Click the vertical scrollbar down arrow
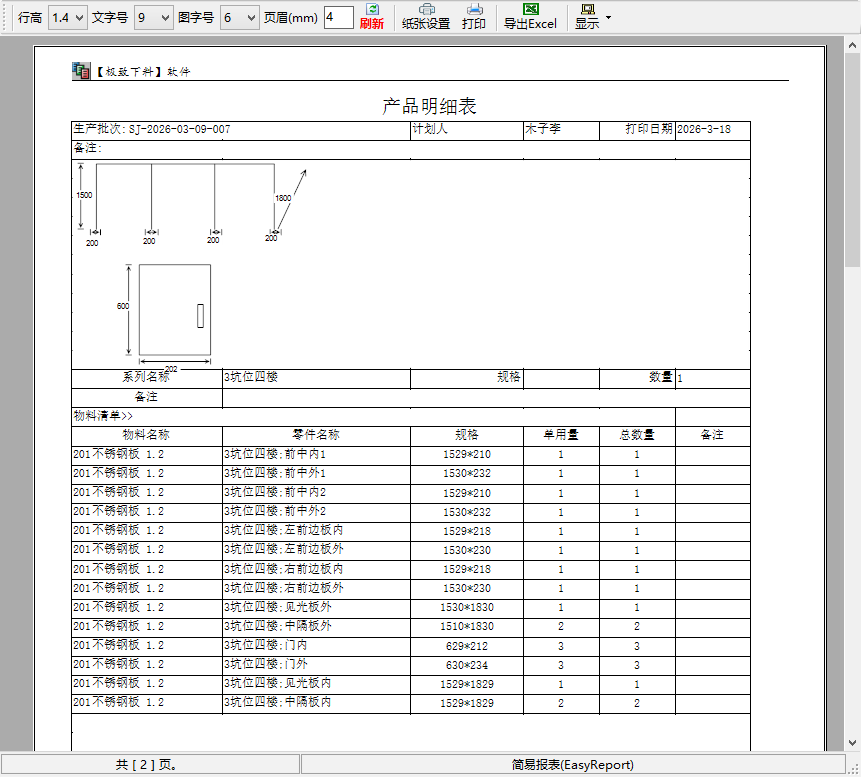Screen dimensions: 861x777 [851, 743]
